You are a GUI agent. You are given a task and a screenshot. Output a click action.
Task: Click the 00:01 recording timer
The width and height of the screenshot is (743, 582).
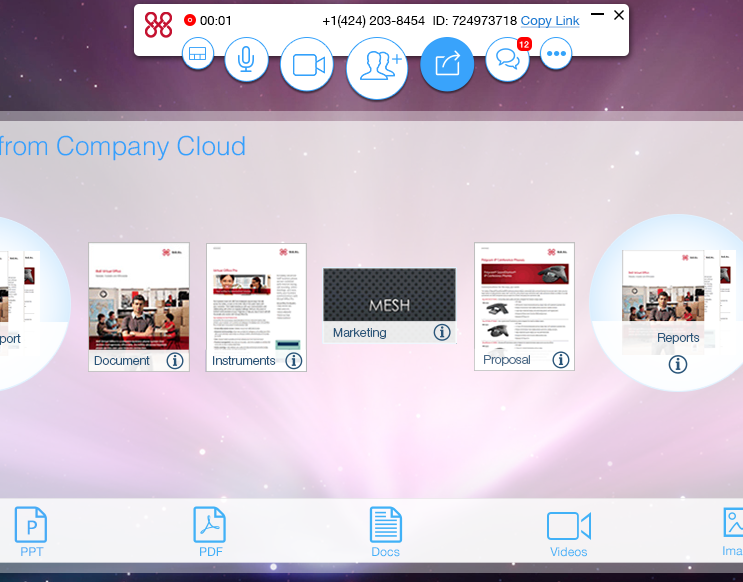216,21
